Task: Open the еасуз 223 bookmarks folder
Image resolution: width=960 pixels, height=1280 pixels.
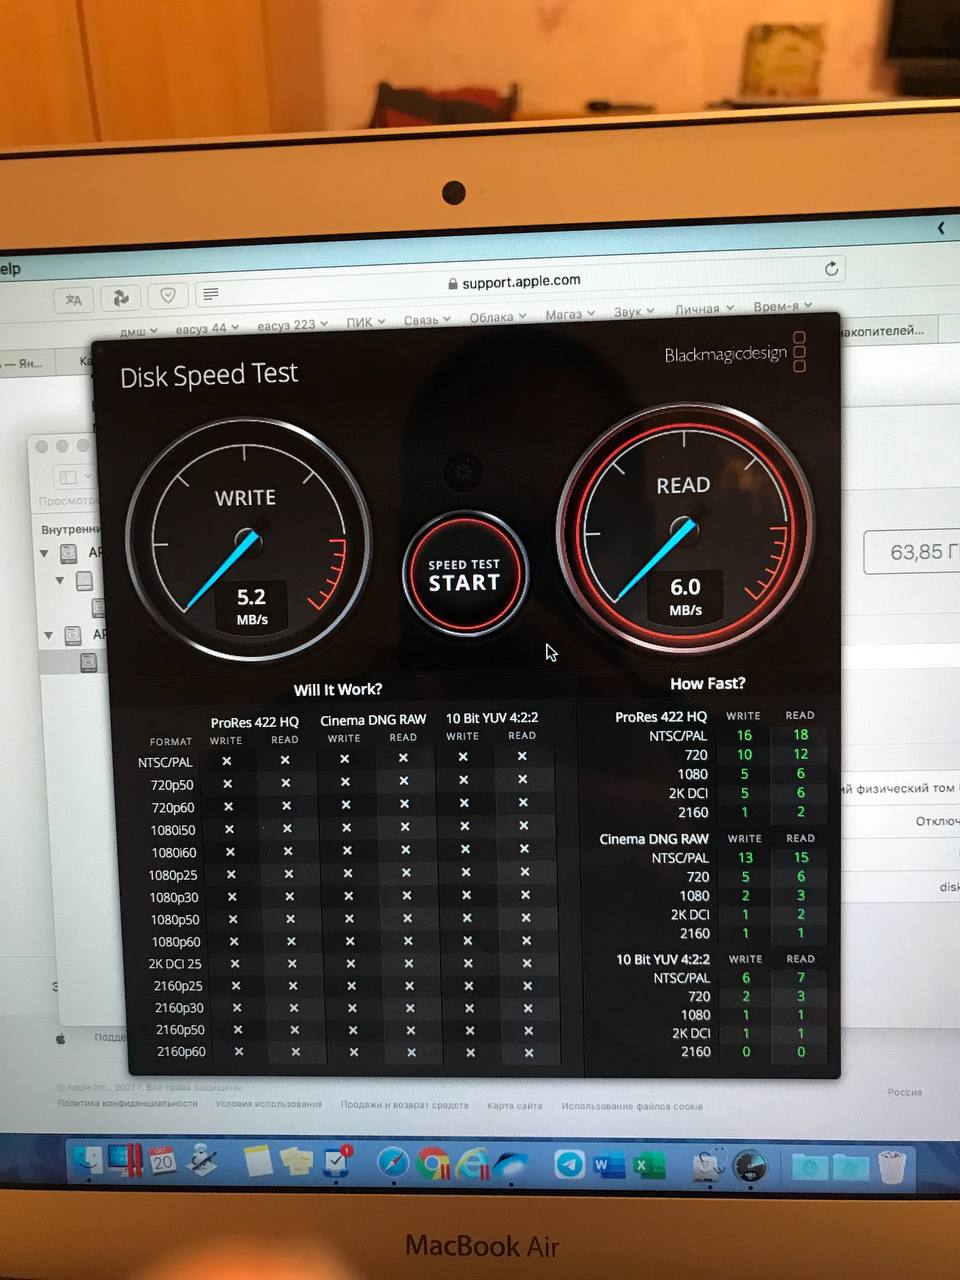Action: [x=292, y=325]
